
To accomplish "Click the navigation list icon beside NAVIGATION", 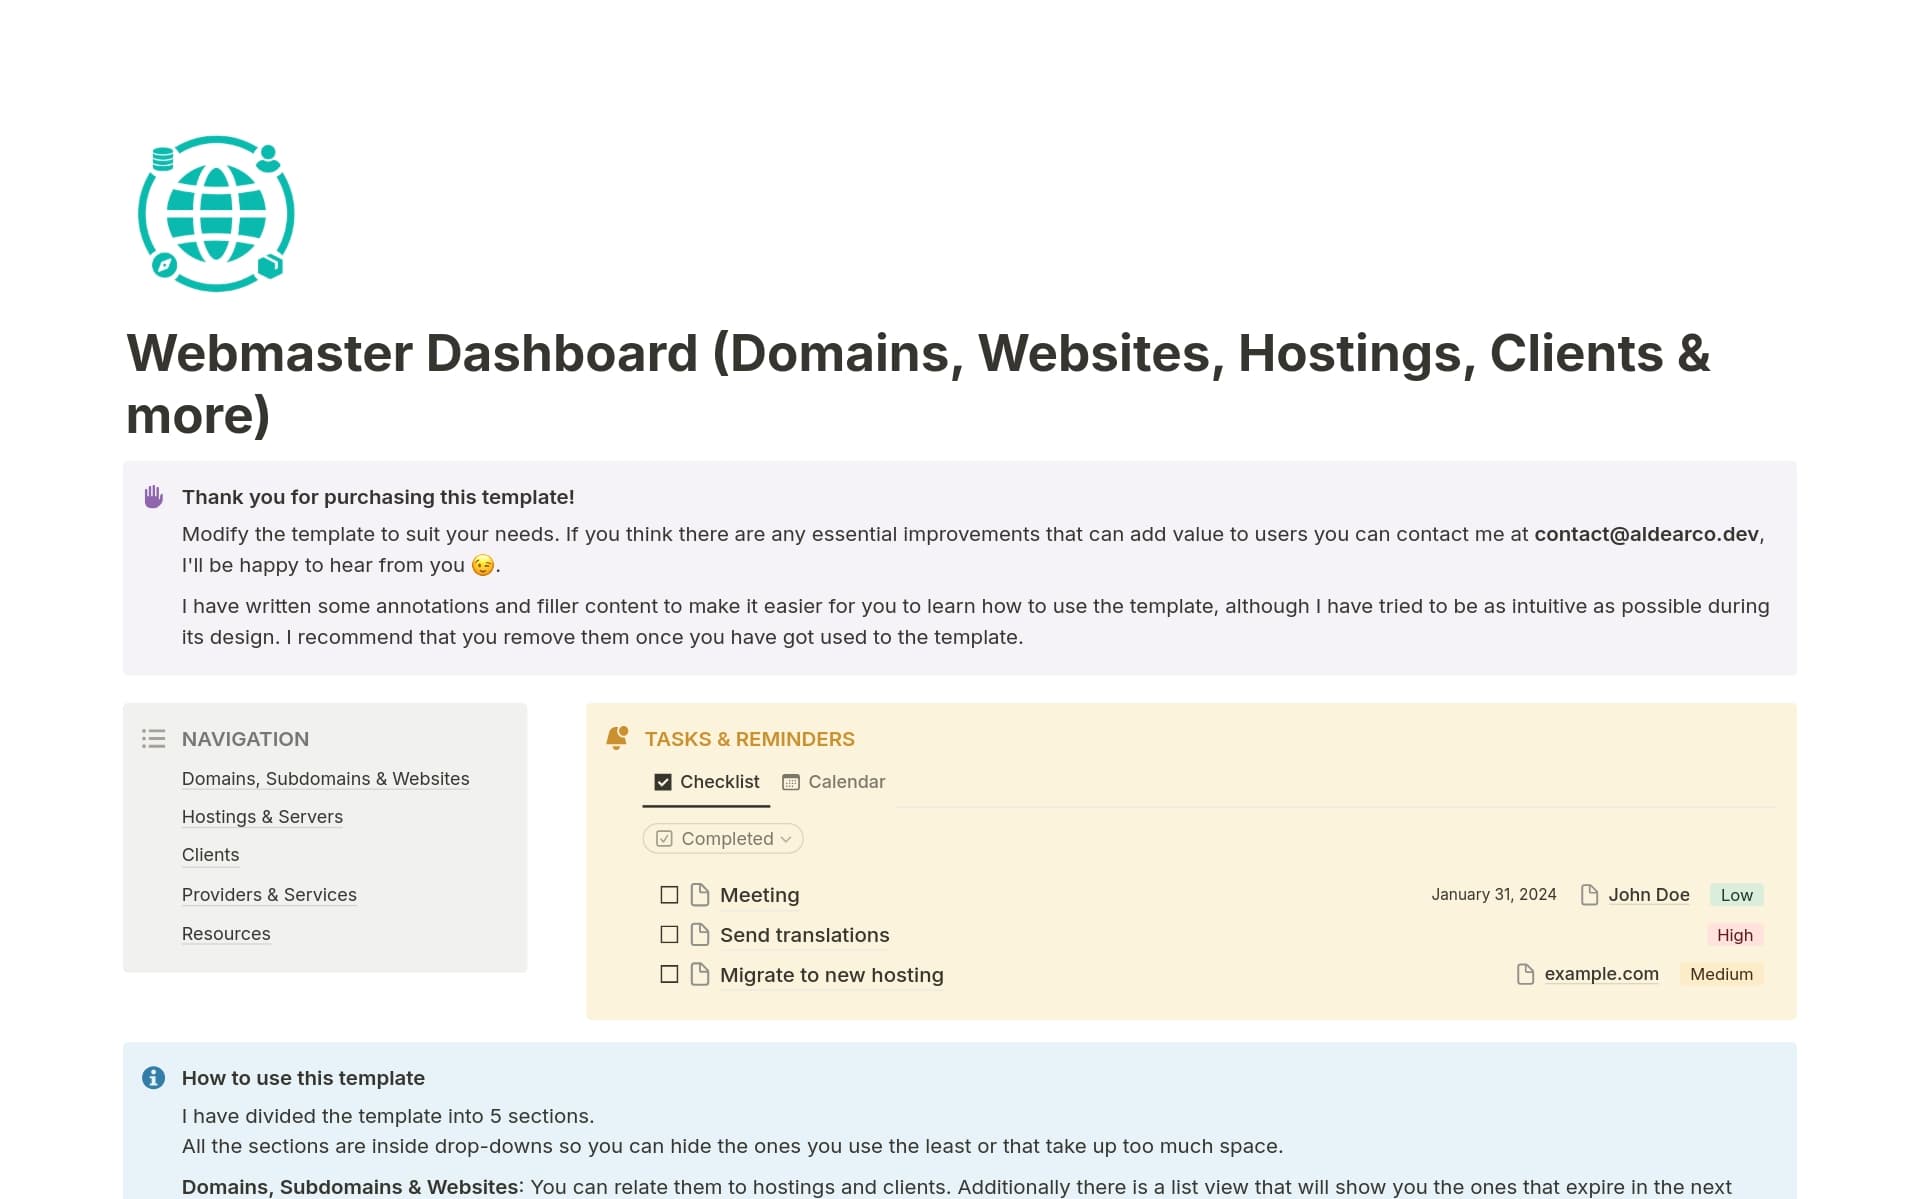I will (x=153, y=738).
